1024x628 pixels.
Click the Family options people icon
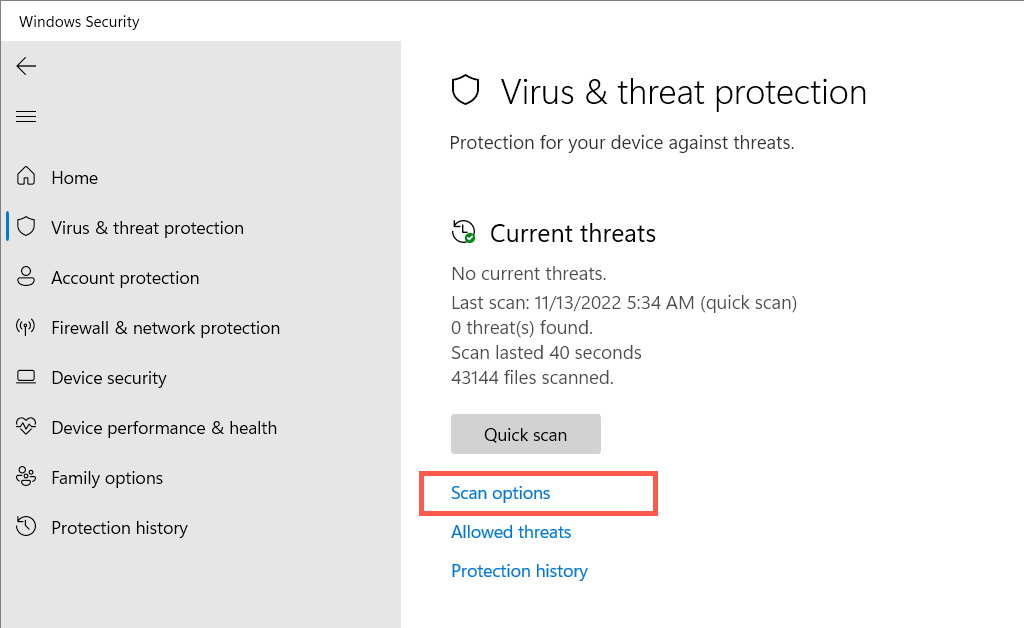(27, 477)
